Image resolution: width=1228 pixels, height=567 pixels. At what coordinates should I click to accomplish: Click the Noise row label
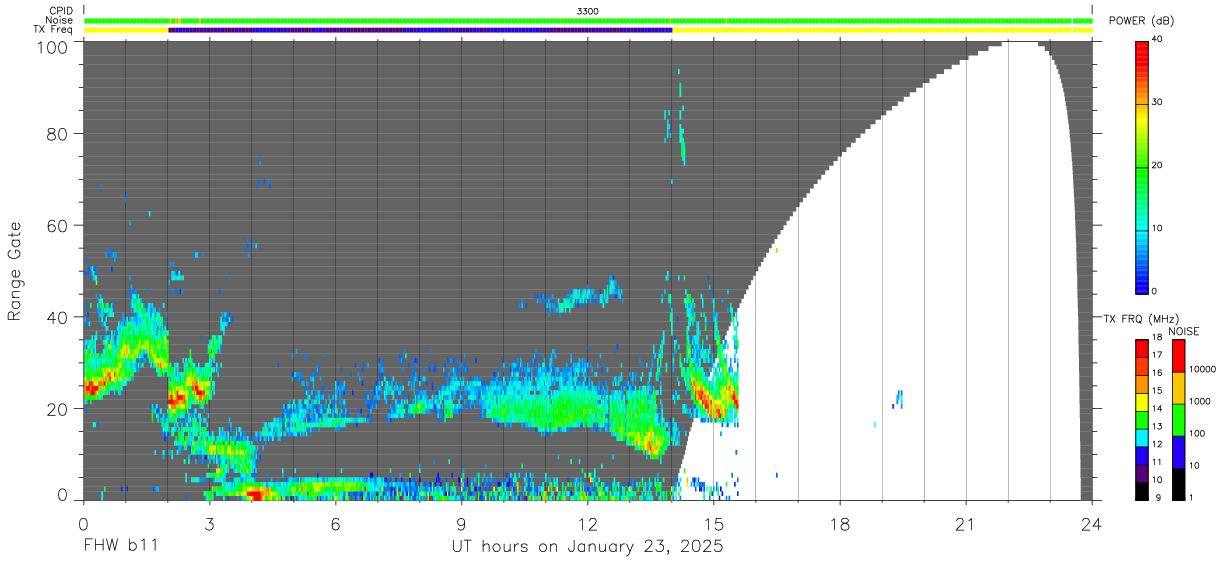(x=60, y=20)
